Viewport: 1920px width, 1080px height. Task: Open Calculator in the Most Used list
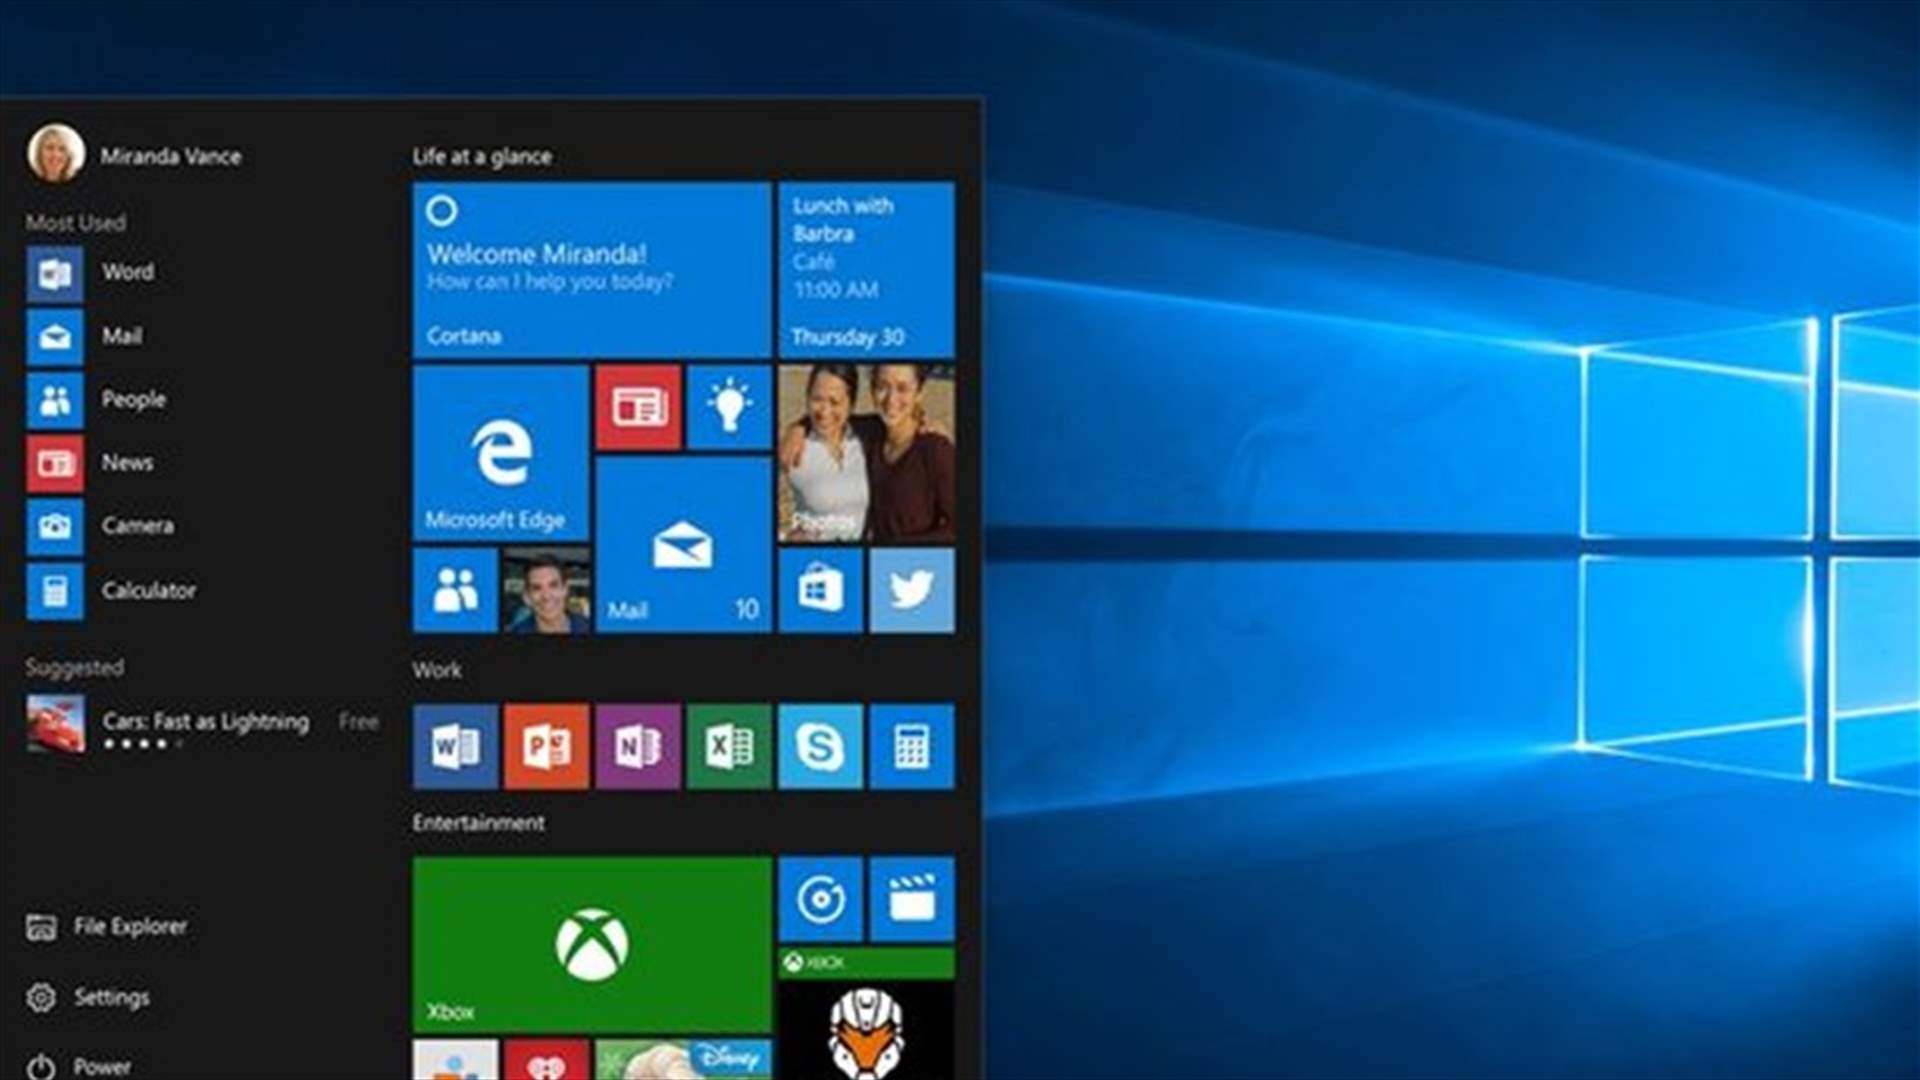[x=112, y=590]
